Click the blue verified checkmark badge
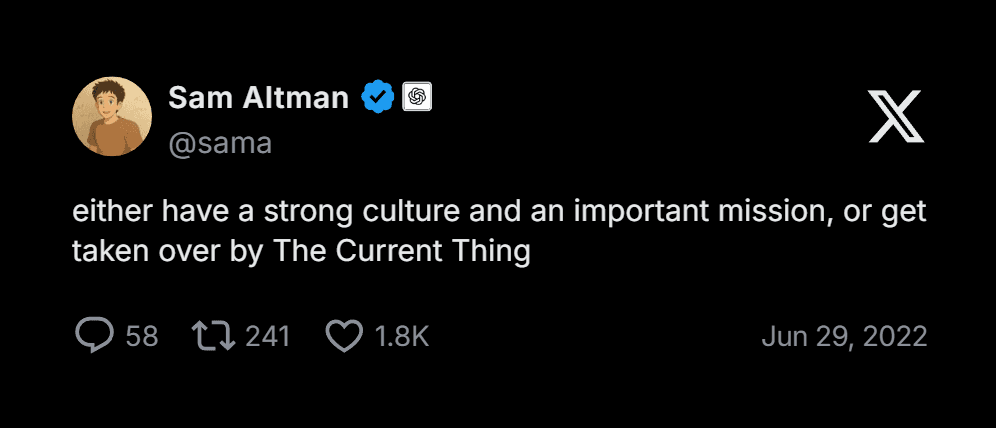Image resolution: width=996 pixels, height=428 pixels. (377, 97)
